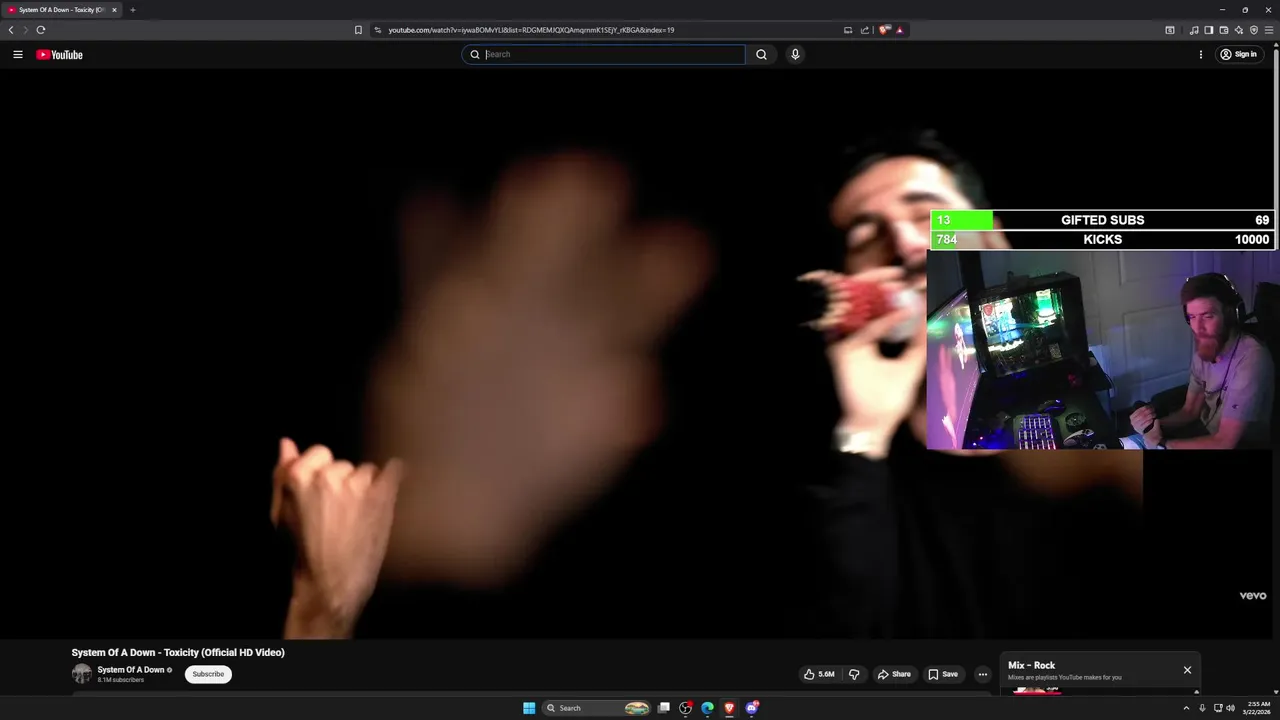Click the vevo logo in the player

pyautogui.click(x=1253, y=596)
